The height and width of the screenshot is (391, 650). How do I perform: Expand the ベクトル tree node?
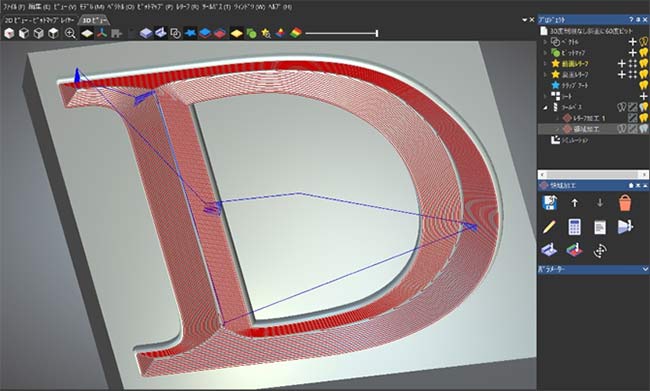click(x=546, y=41)
